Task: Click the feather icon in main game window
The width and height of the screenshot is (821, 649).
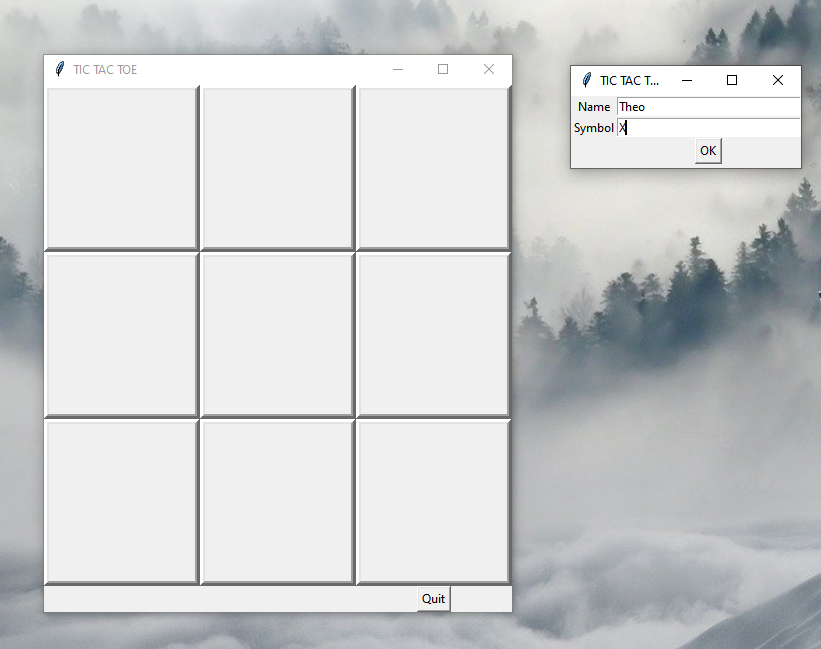Action: (x=60, y=69)
